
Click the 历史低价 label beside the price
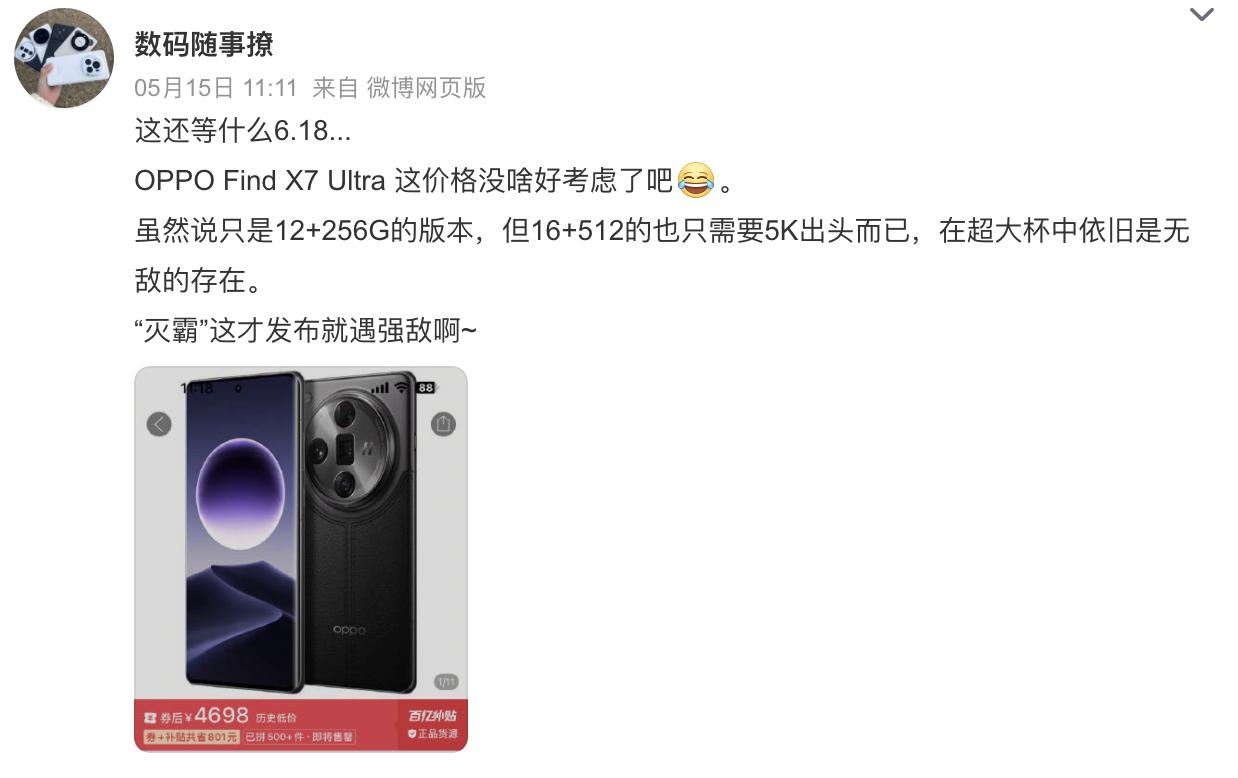pyautogui.click(x=276, y=718)
